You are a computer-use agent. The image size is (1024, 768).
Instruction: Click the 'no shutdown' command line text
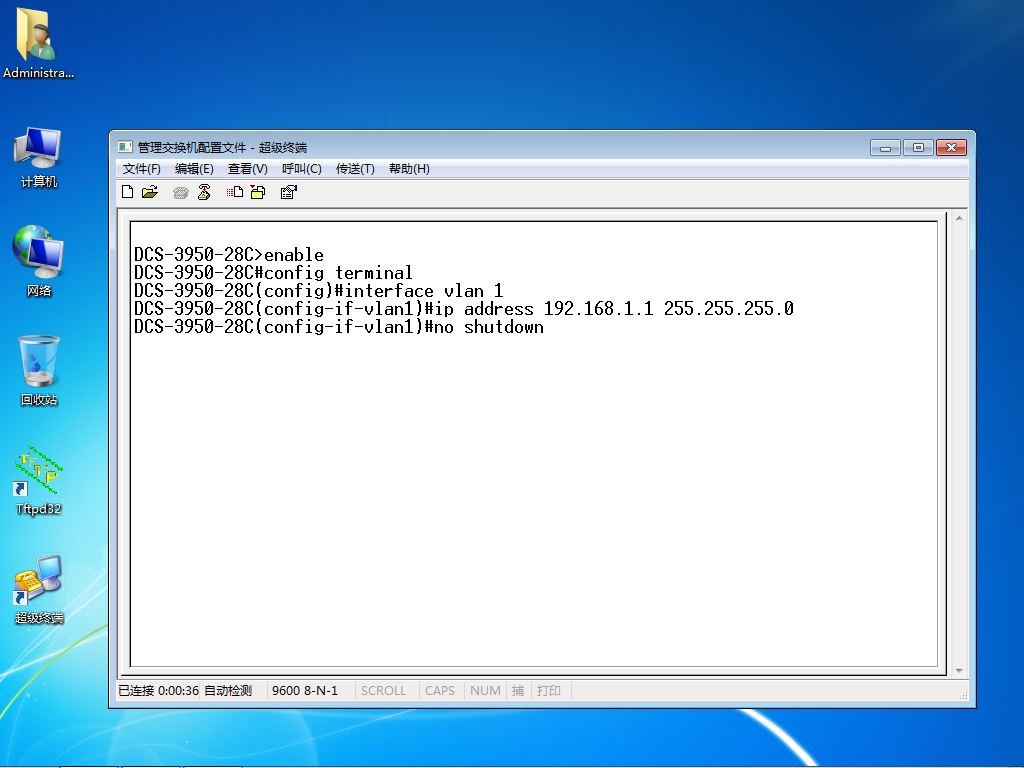339,327
